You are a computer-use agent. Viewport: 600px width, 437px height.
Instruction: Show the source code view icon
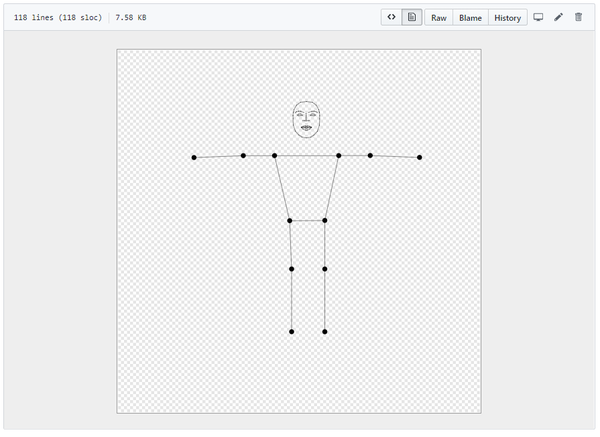[391, 17]
